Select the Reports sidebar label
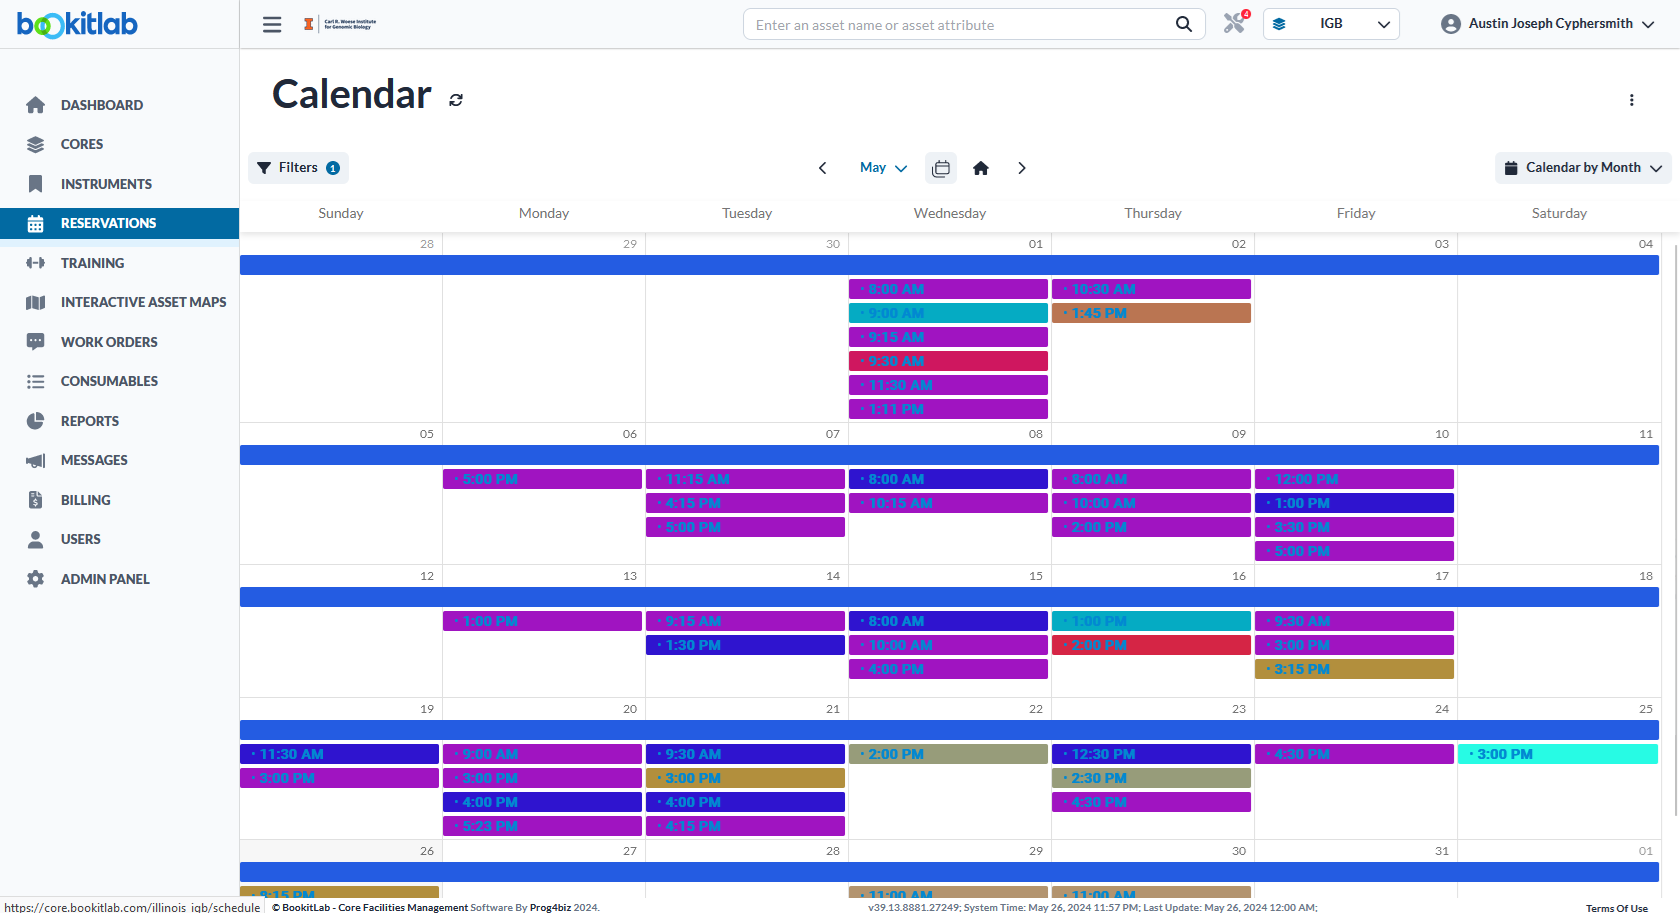 90,421
